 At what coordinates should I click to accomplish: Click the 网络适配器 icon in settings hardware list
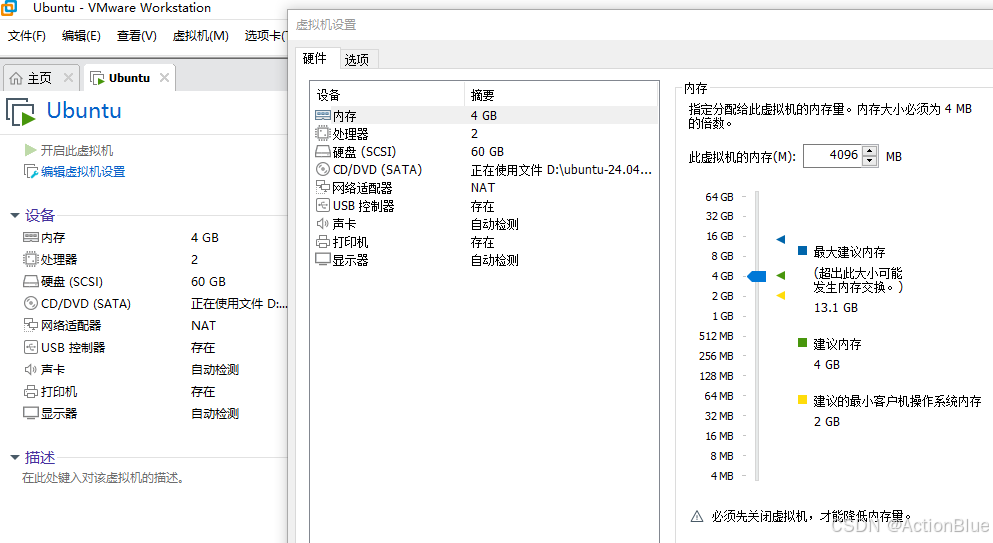[x=323, y=188]
